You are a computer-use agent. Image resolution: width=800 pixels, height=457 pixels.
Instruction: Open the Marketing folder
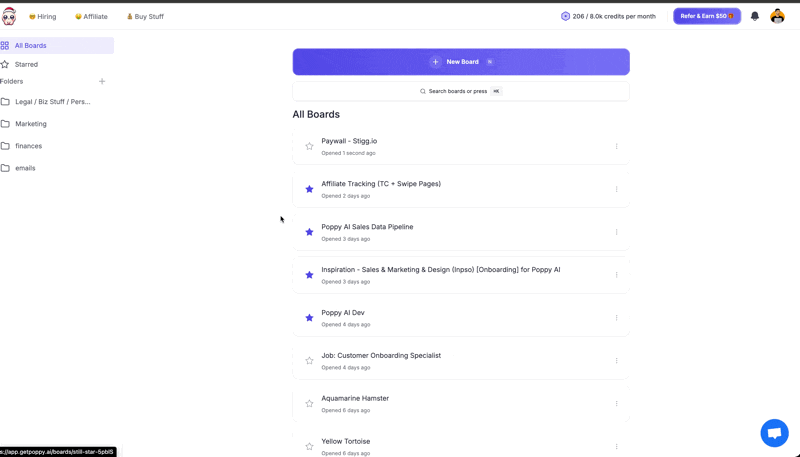click(31, 124)
